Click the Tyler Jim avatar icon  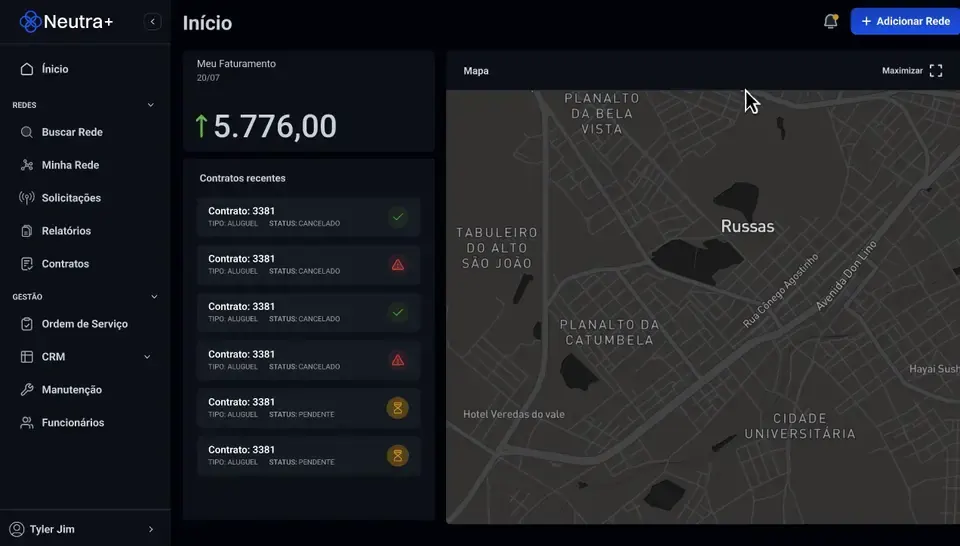[x=17, y=529]
